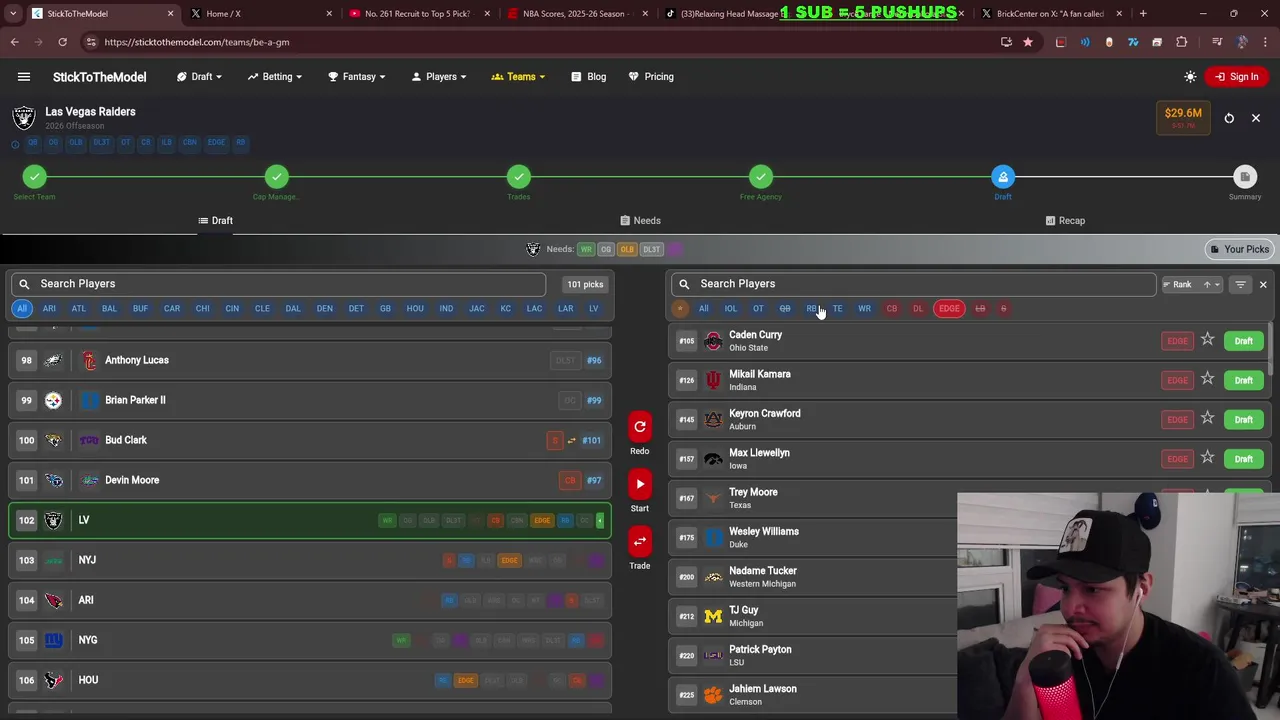Click the left Search Players field
This screenshot has width=1280, height=720.
tap(280, 284)
